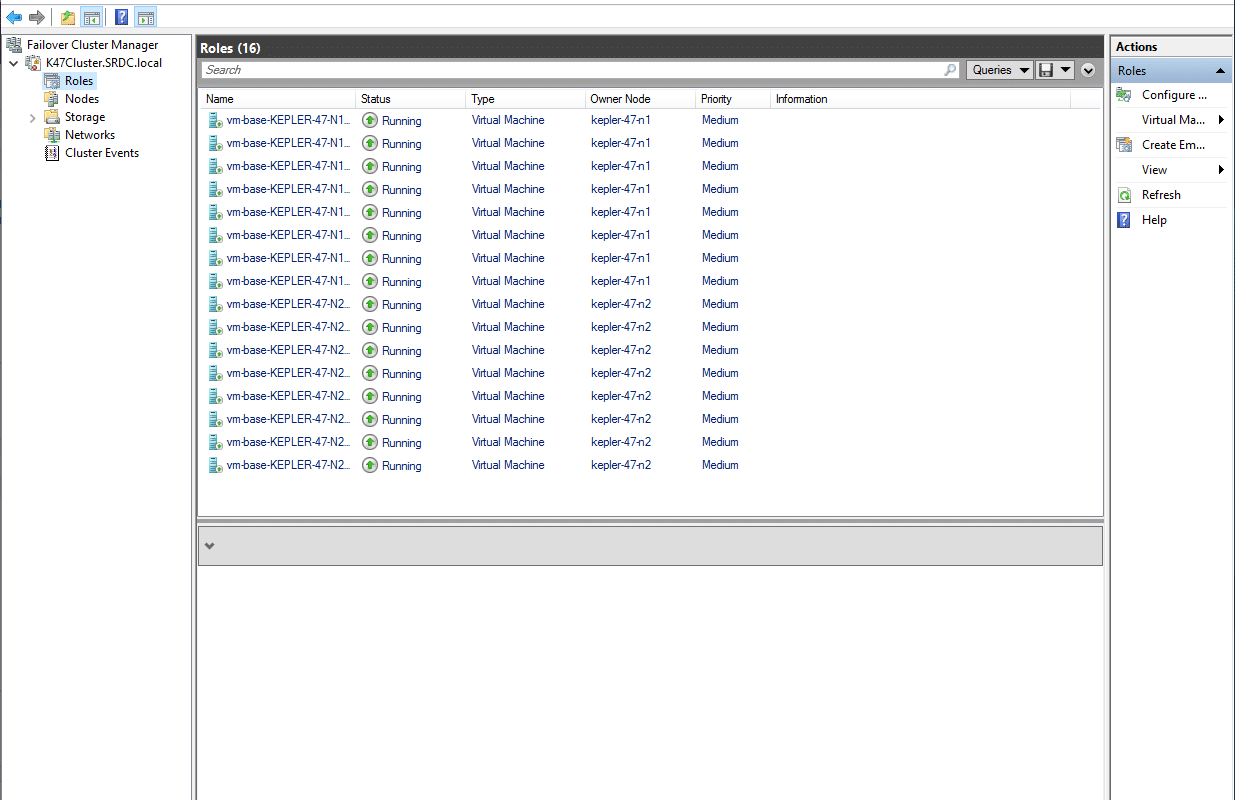Open Networks in the console tree
1235x800 pixels.
click(x=90, y=135)
